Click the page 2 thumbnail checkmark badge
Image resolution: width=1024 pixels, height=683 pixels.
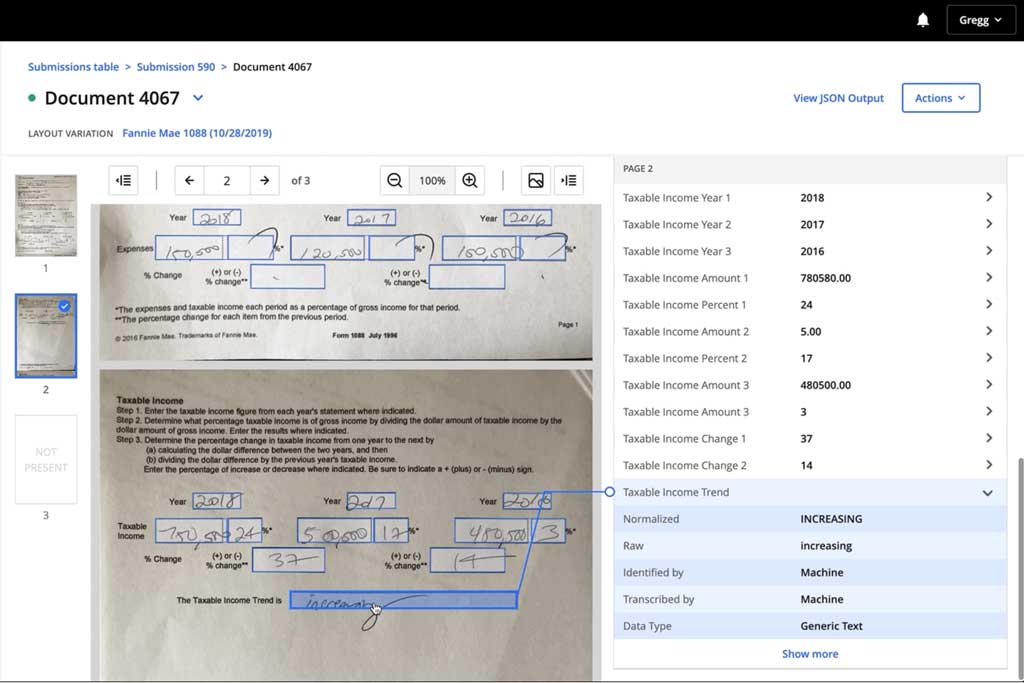click(64, 306)
